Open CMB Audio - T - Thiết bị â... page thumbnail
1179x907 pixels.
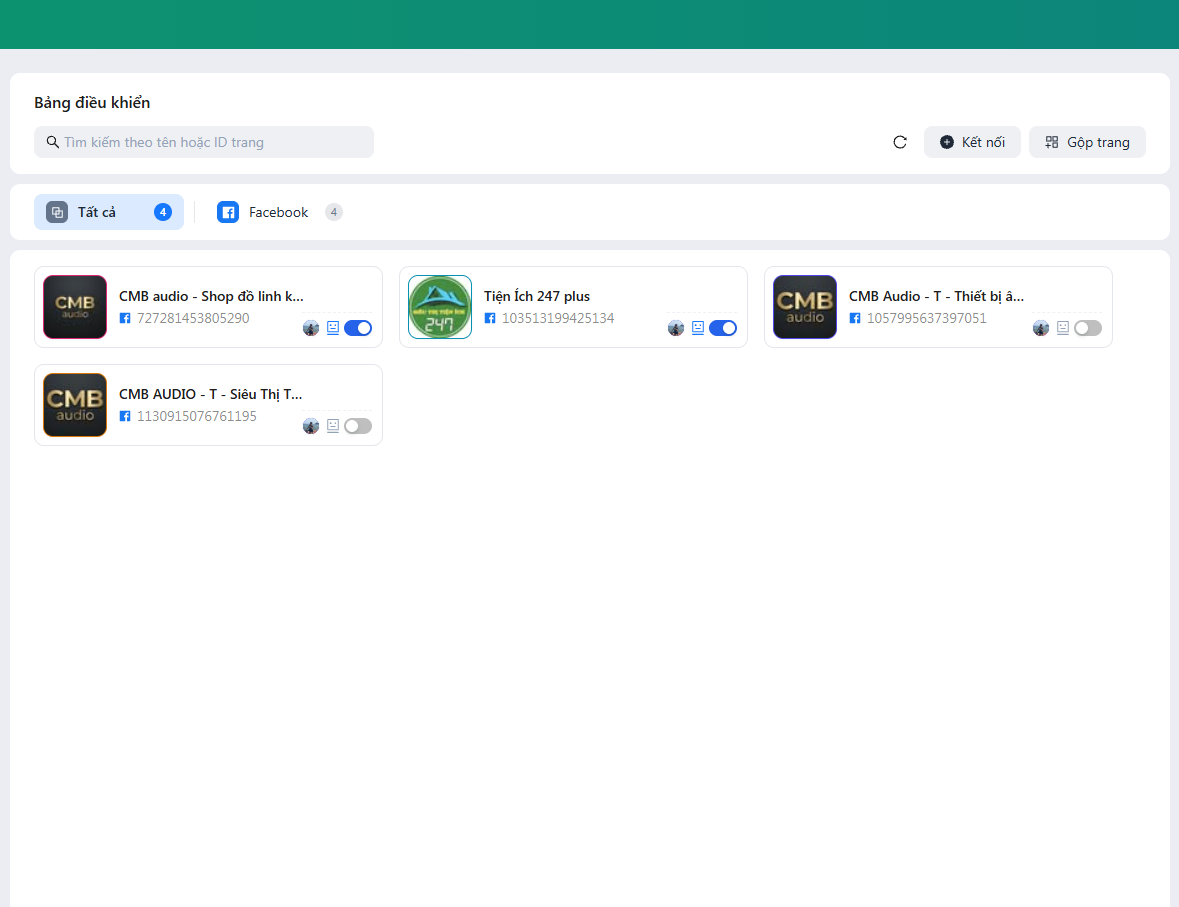point(805,307)
